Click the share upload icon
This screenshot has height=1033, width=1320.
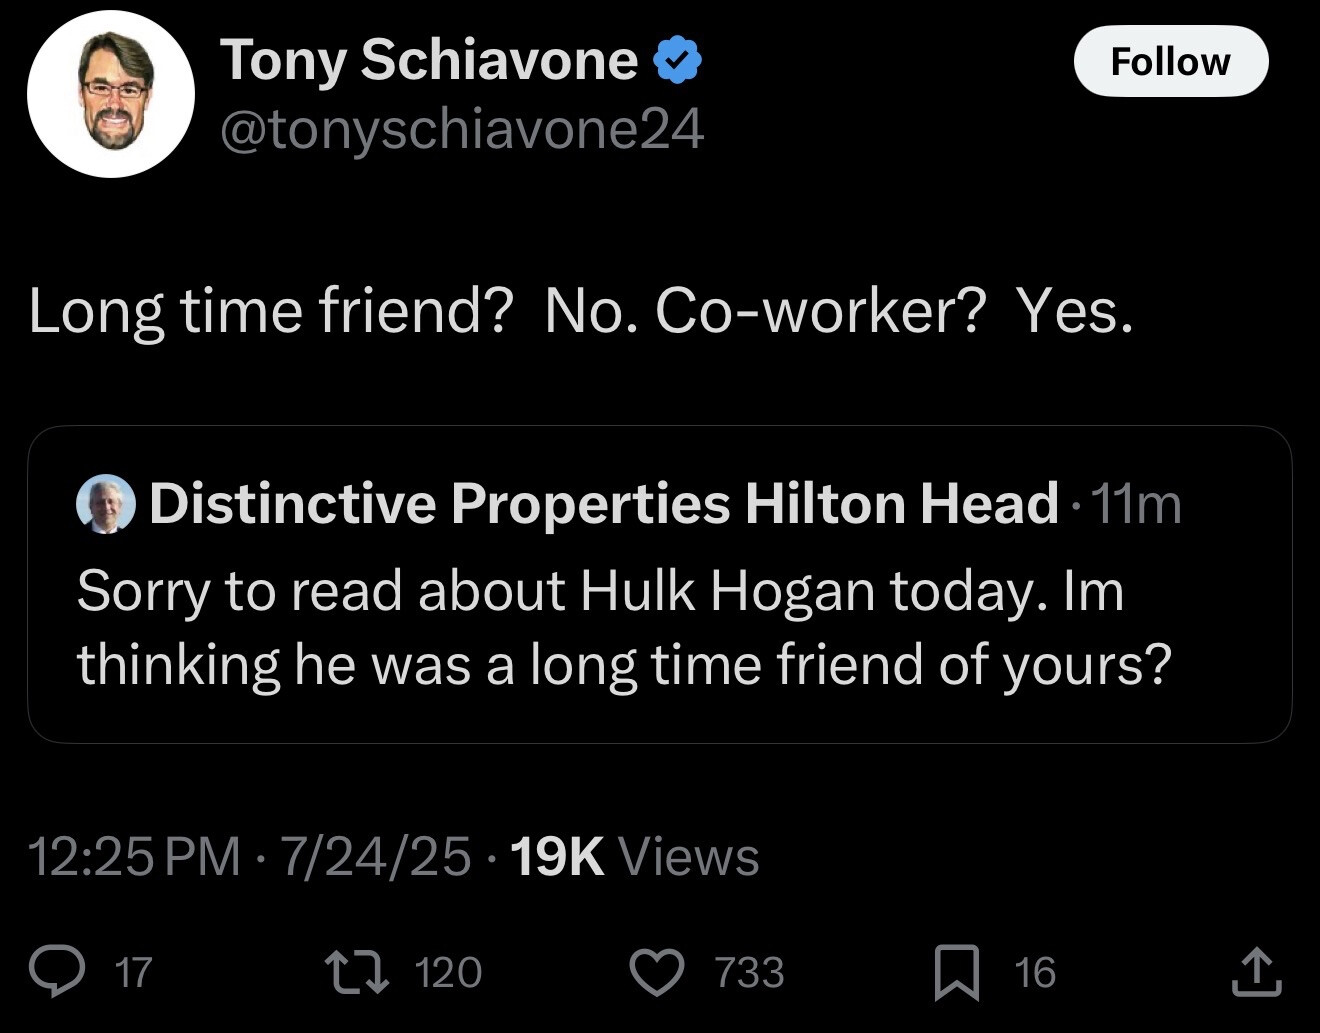point(1256,972)
